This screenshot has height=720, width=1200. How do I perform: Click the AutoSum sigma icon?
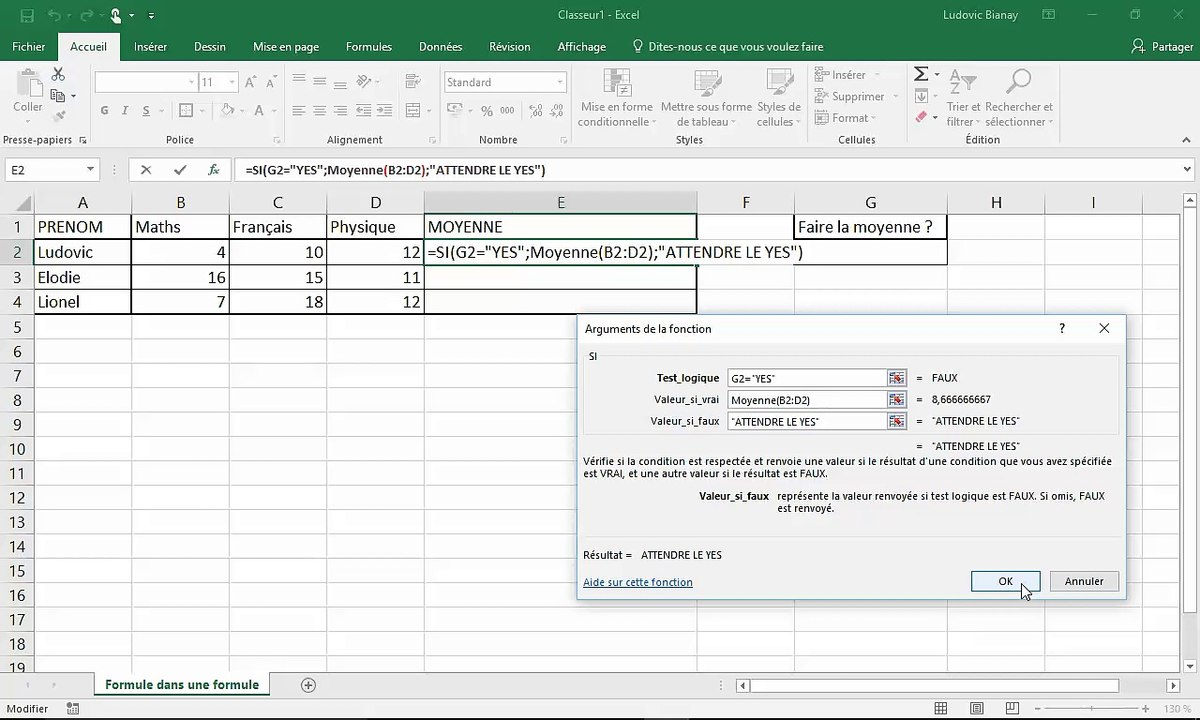coord(921,75)
